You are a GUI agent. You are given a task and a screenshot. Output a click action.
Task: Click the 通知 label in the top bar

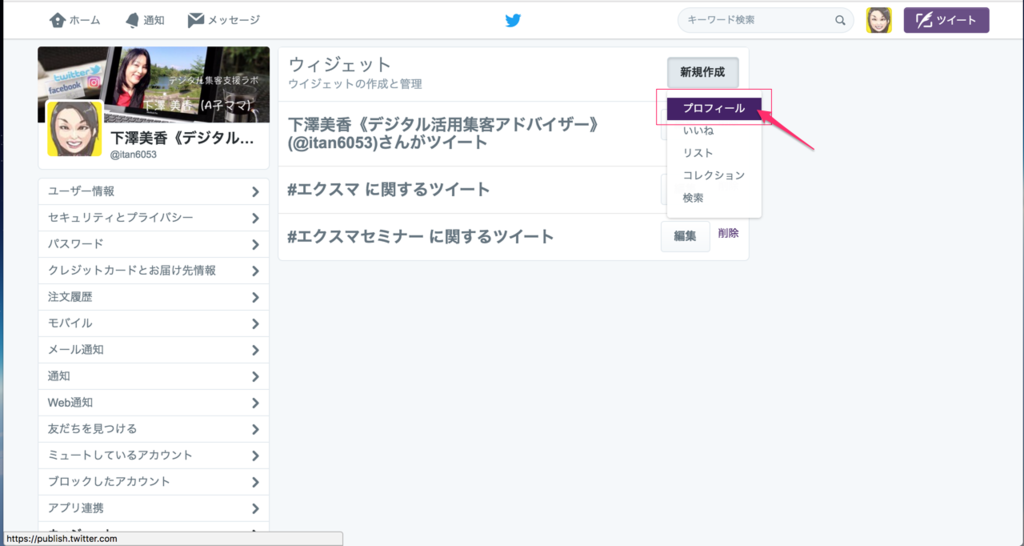(x=154, y=20)
